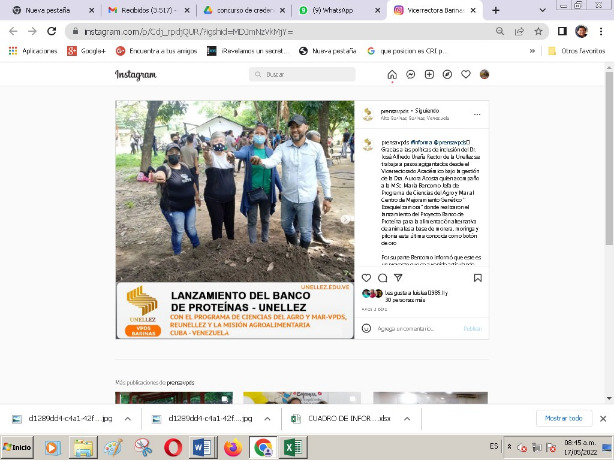This screenshot has height=460, width=614.
Task: Open Instagram home feed icon
Action: click(x=392, y=74)
